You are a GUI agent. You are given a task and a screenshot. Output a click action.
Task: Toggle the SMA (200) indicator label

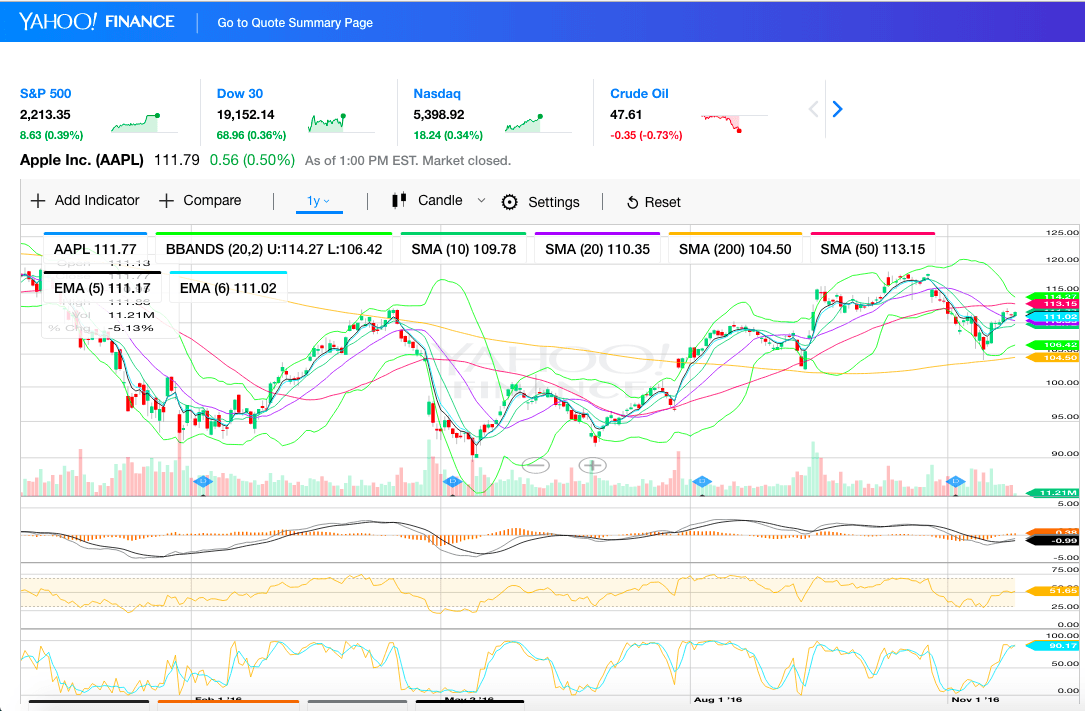pyautogui.click(x=735, y=248)
